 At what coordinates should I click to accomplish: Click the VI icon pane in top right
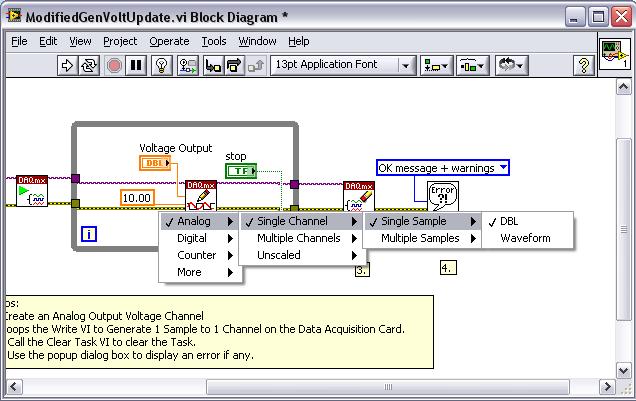pyautogui.click(x=615, y=53)
